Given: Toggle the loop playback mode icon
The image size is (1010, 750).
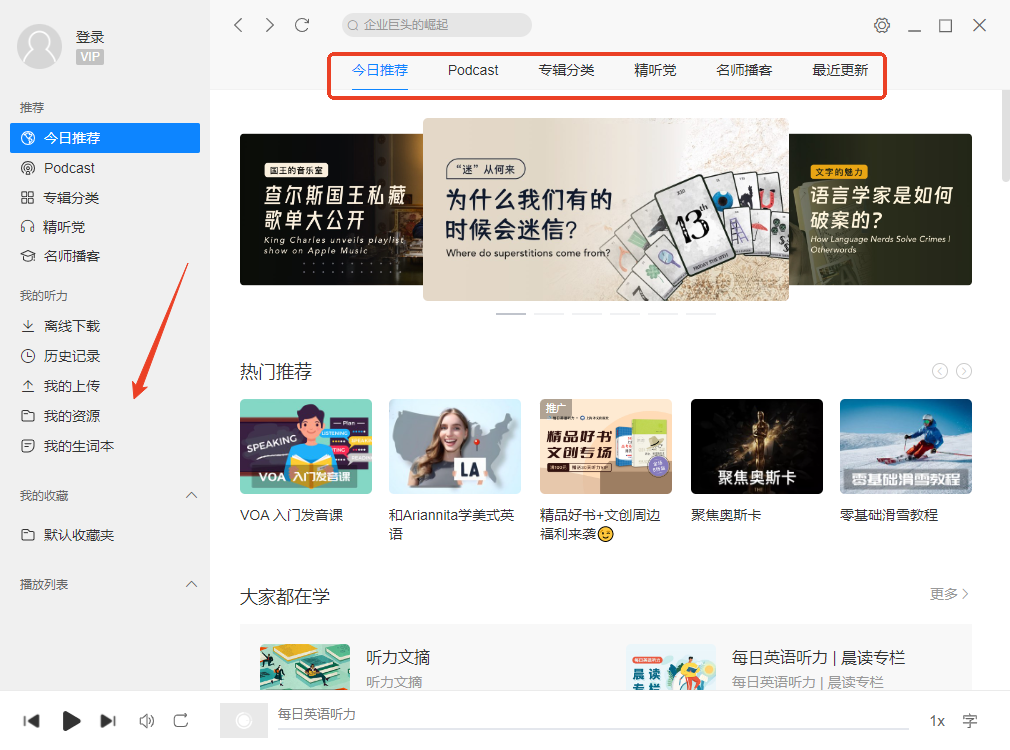Looking at the screenshot, I should tap(181, 721).
